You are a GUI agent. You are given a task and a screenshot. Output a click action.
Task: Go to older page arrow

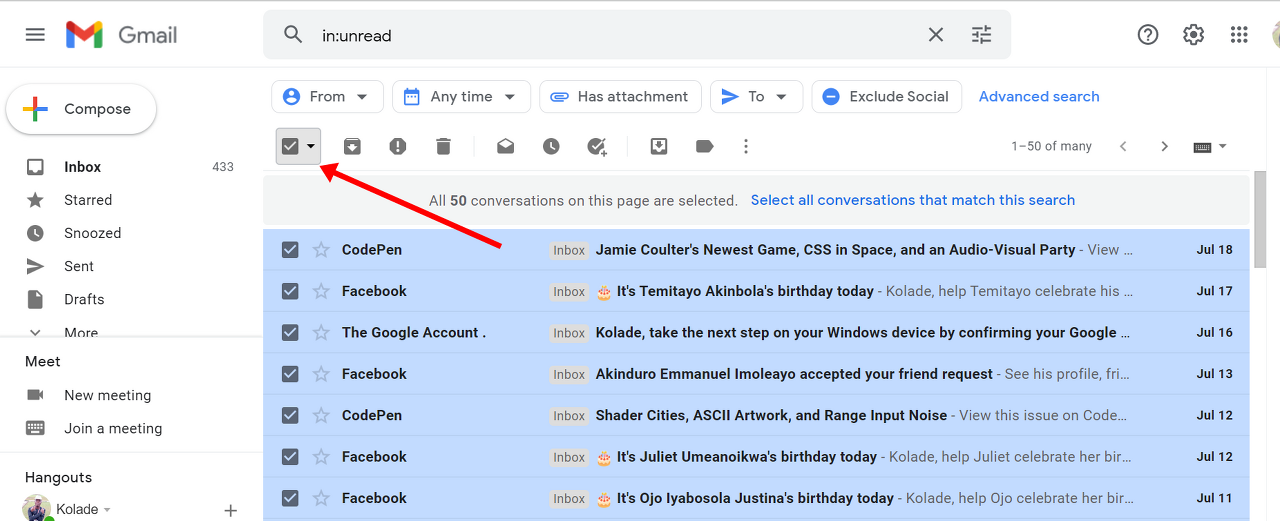pos(1164,146)
